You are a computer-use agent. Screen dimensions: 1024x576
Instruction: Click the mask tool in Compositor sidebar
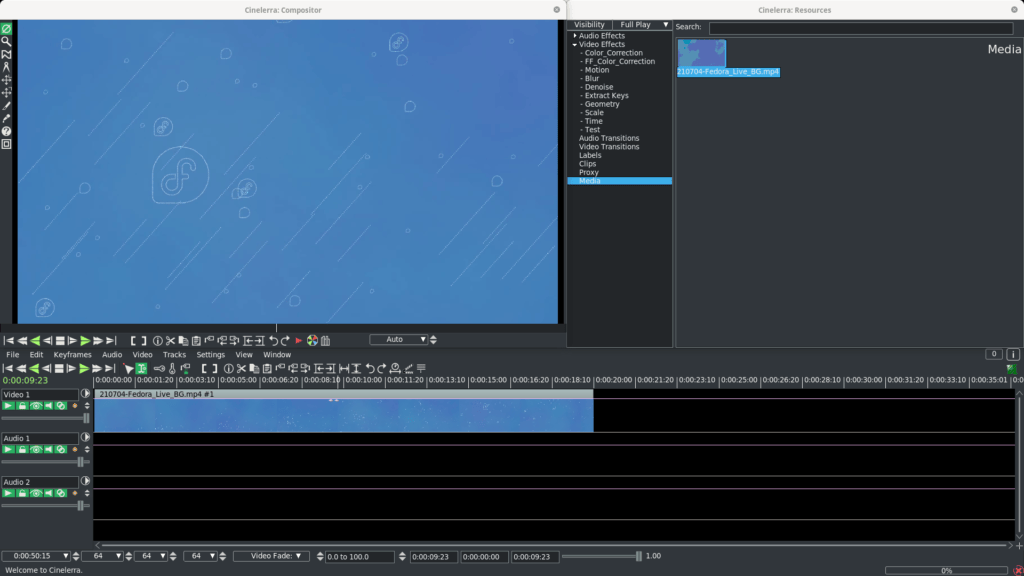pyautogui.click(x=6, y=54)
